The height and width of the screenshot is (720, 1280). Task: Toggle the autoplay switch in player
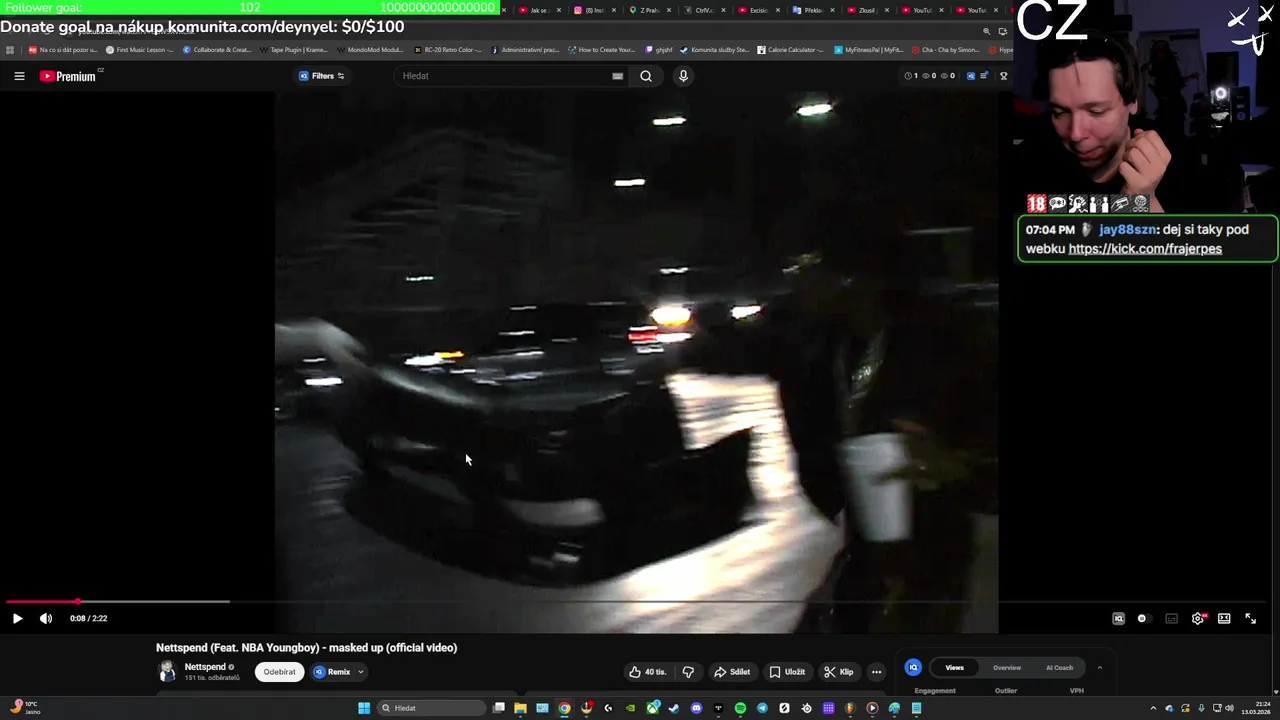tap(1143, 618)
